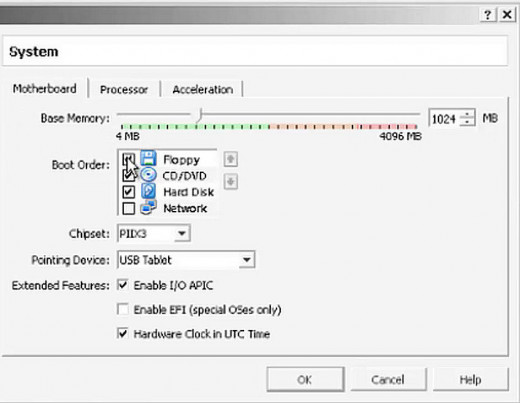This screenshot has height=403, width=520.
Task: Confirm settings with OK button
Action: click(305, 379)
